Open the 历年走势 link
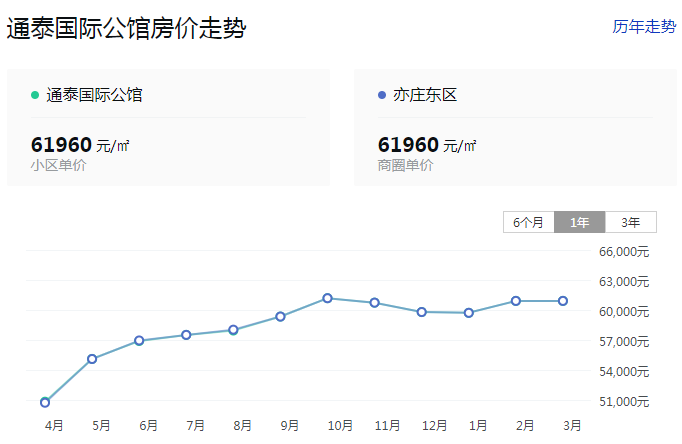Viewport: 682px width, 444px height. click(643, 27)
